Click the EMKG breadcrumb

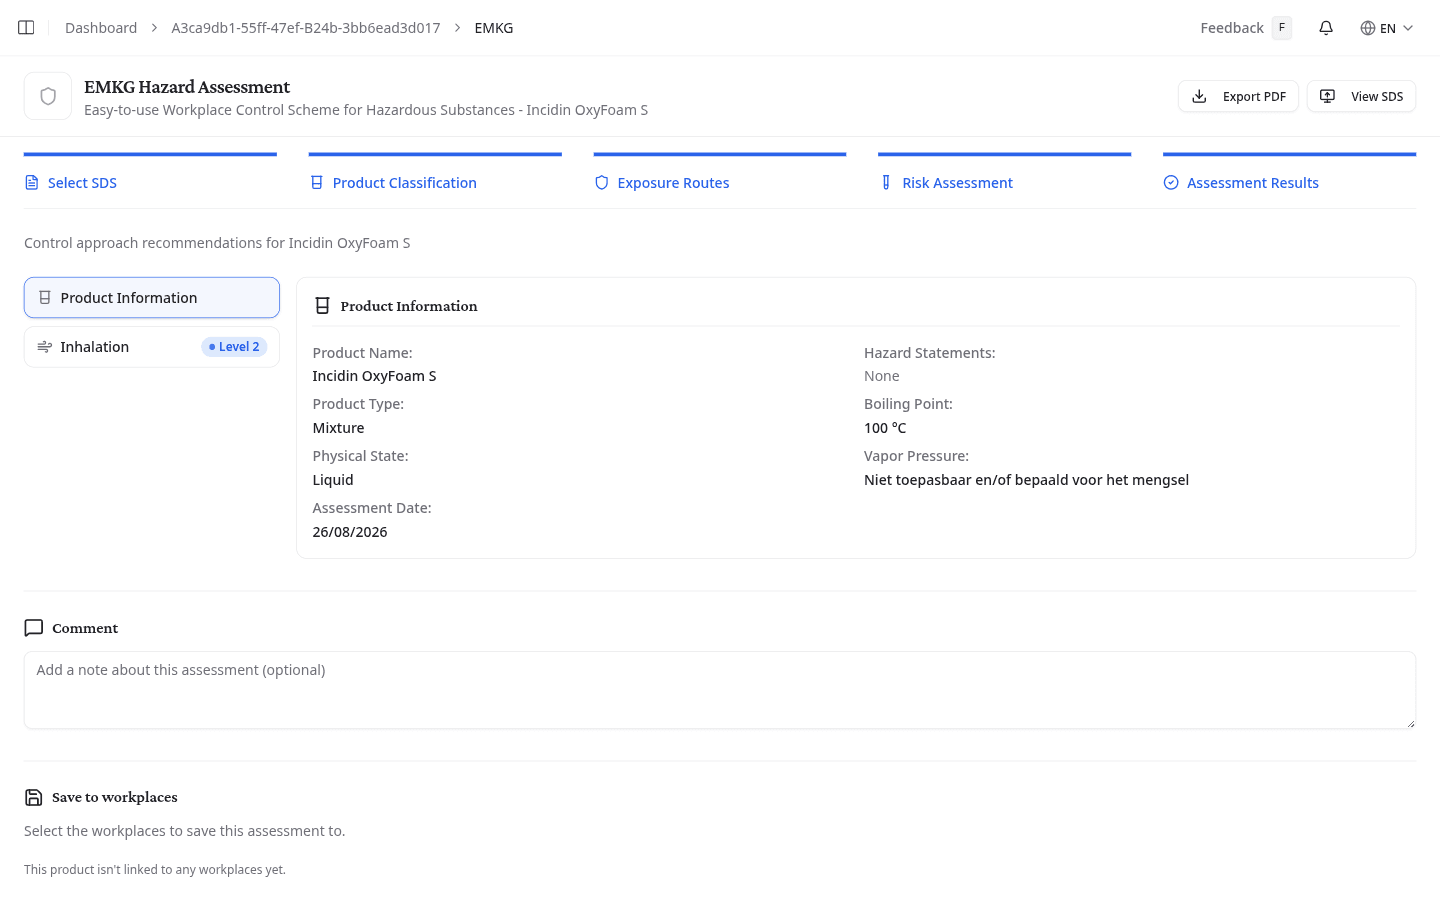point(494,28)
